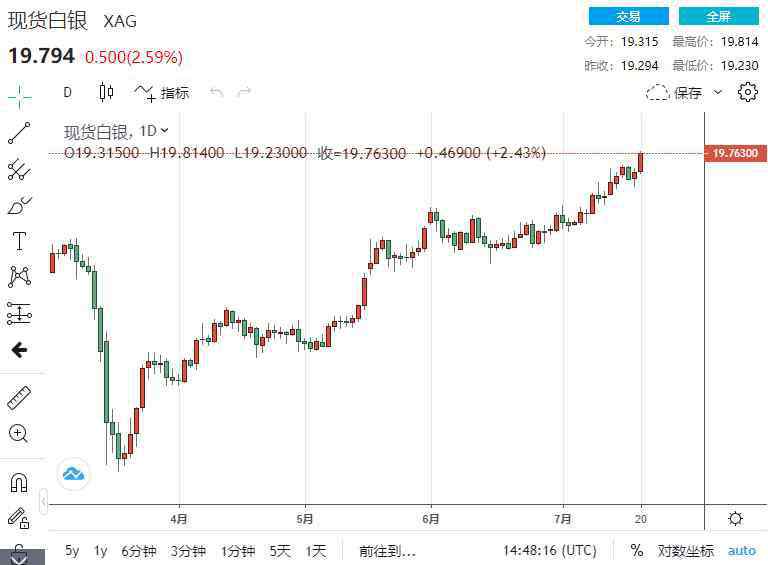This screenshot has width=768, height=565.
Task: Select the 5y time range
Action: pos(72,551)
